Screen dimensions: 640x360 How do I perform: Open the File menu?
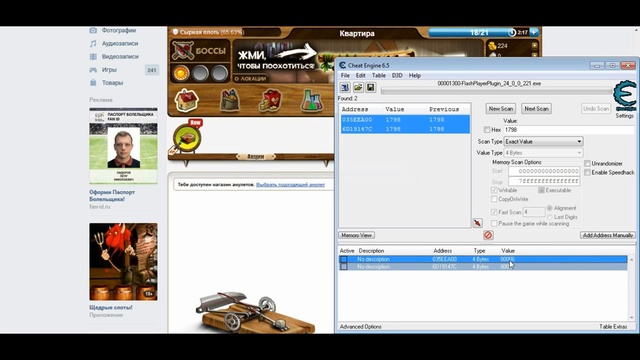tap(345, 76)
